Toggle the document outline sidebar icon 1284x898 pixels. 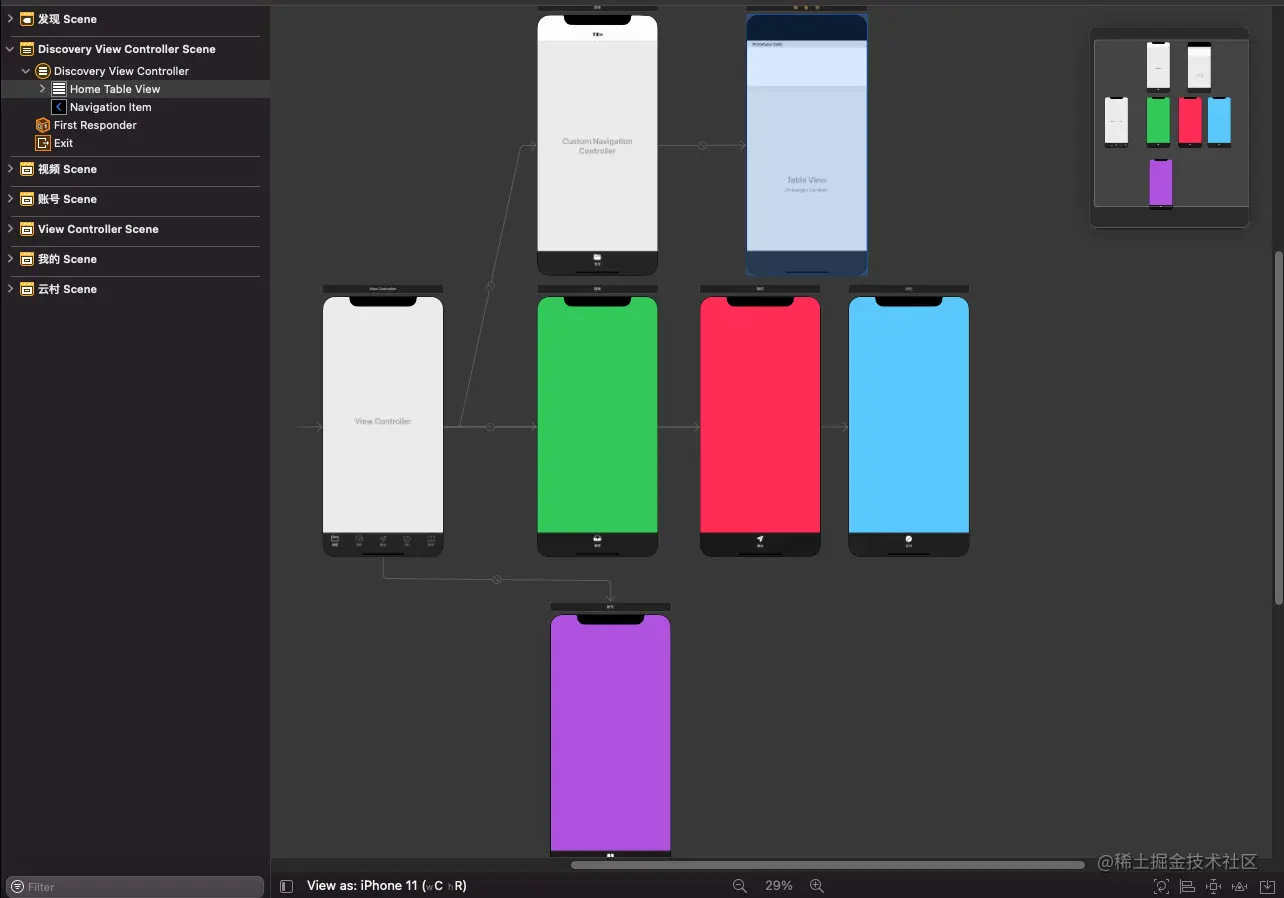[287, 886]
